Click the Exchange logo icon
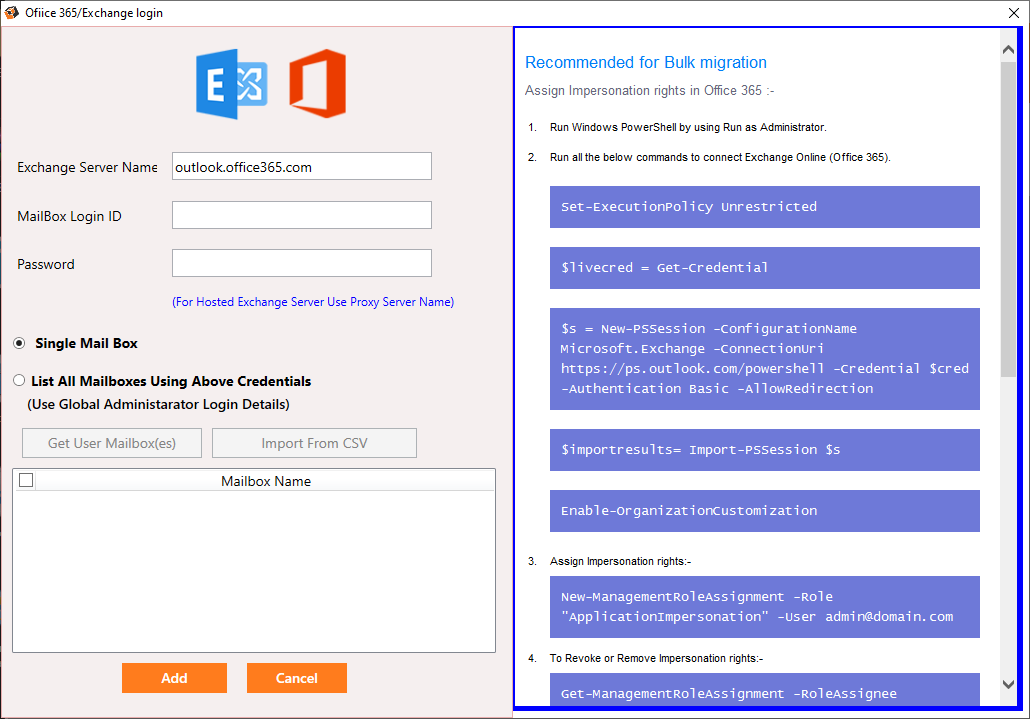Screen dimensions: 1030x719 pos(231,84)
